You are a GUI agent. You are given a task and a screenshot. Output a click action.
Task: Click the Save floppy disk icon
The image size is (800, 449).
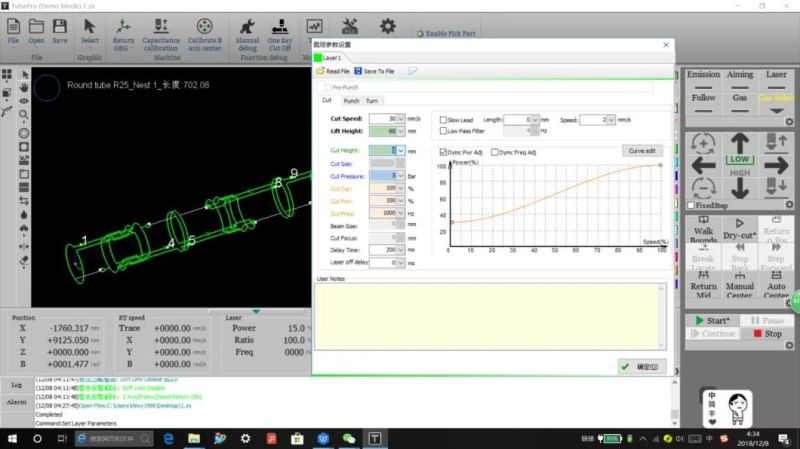[x=60, y=27]
